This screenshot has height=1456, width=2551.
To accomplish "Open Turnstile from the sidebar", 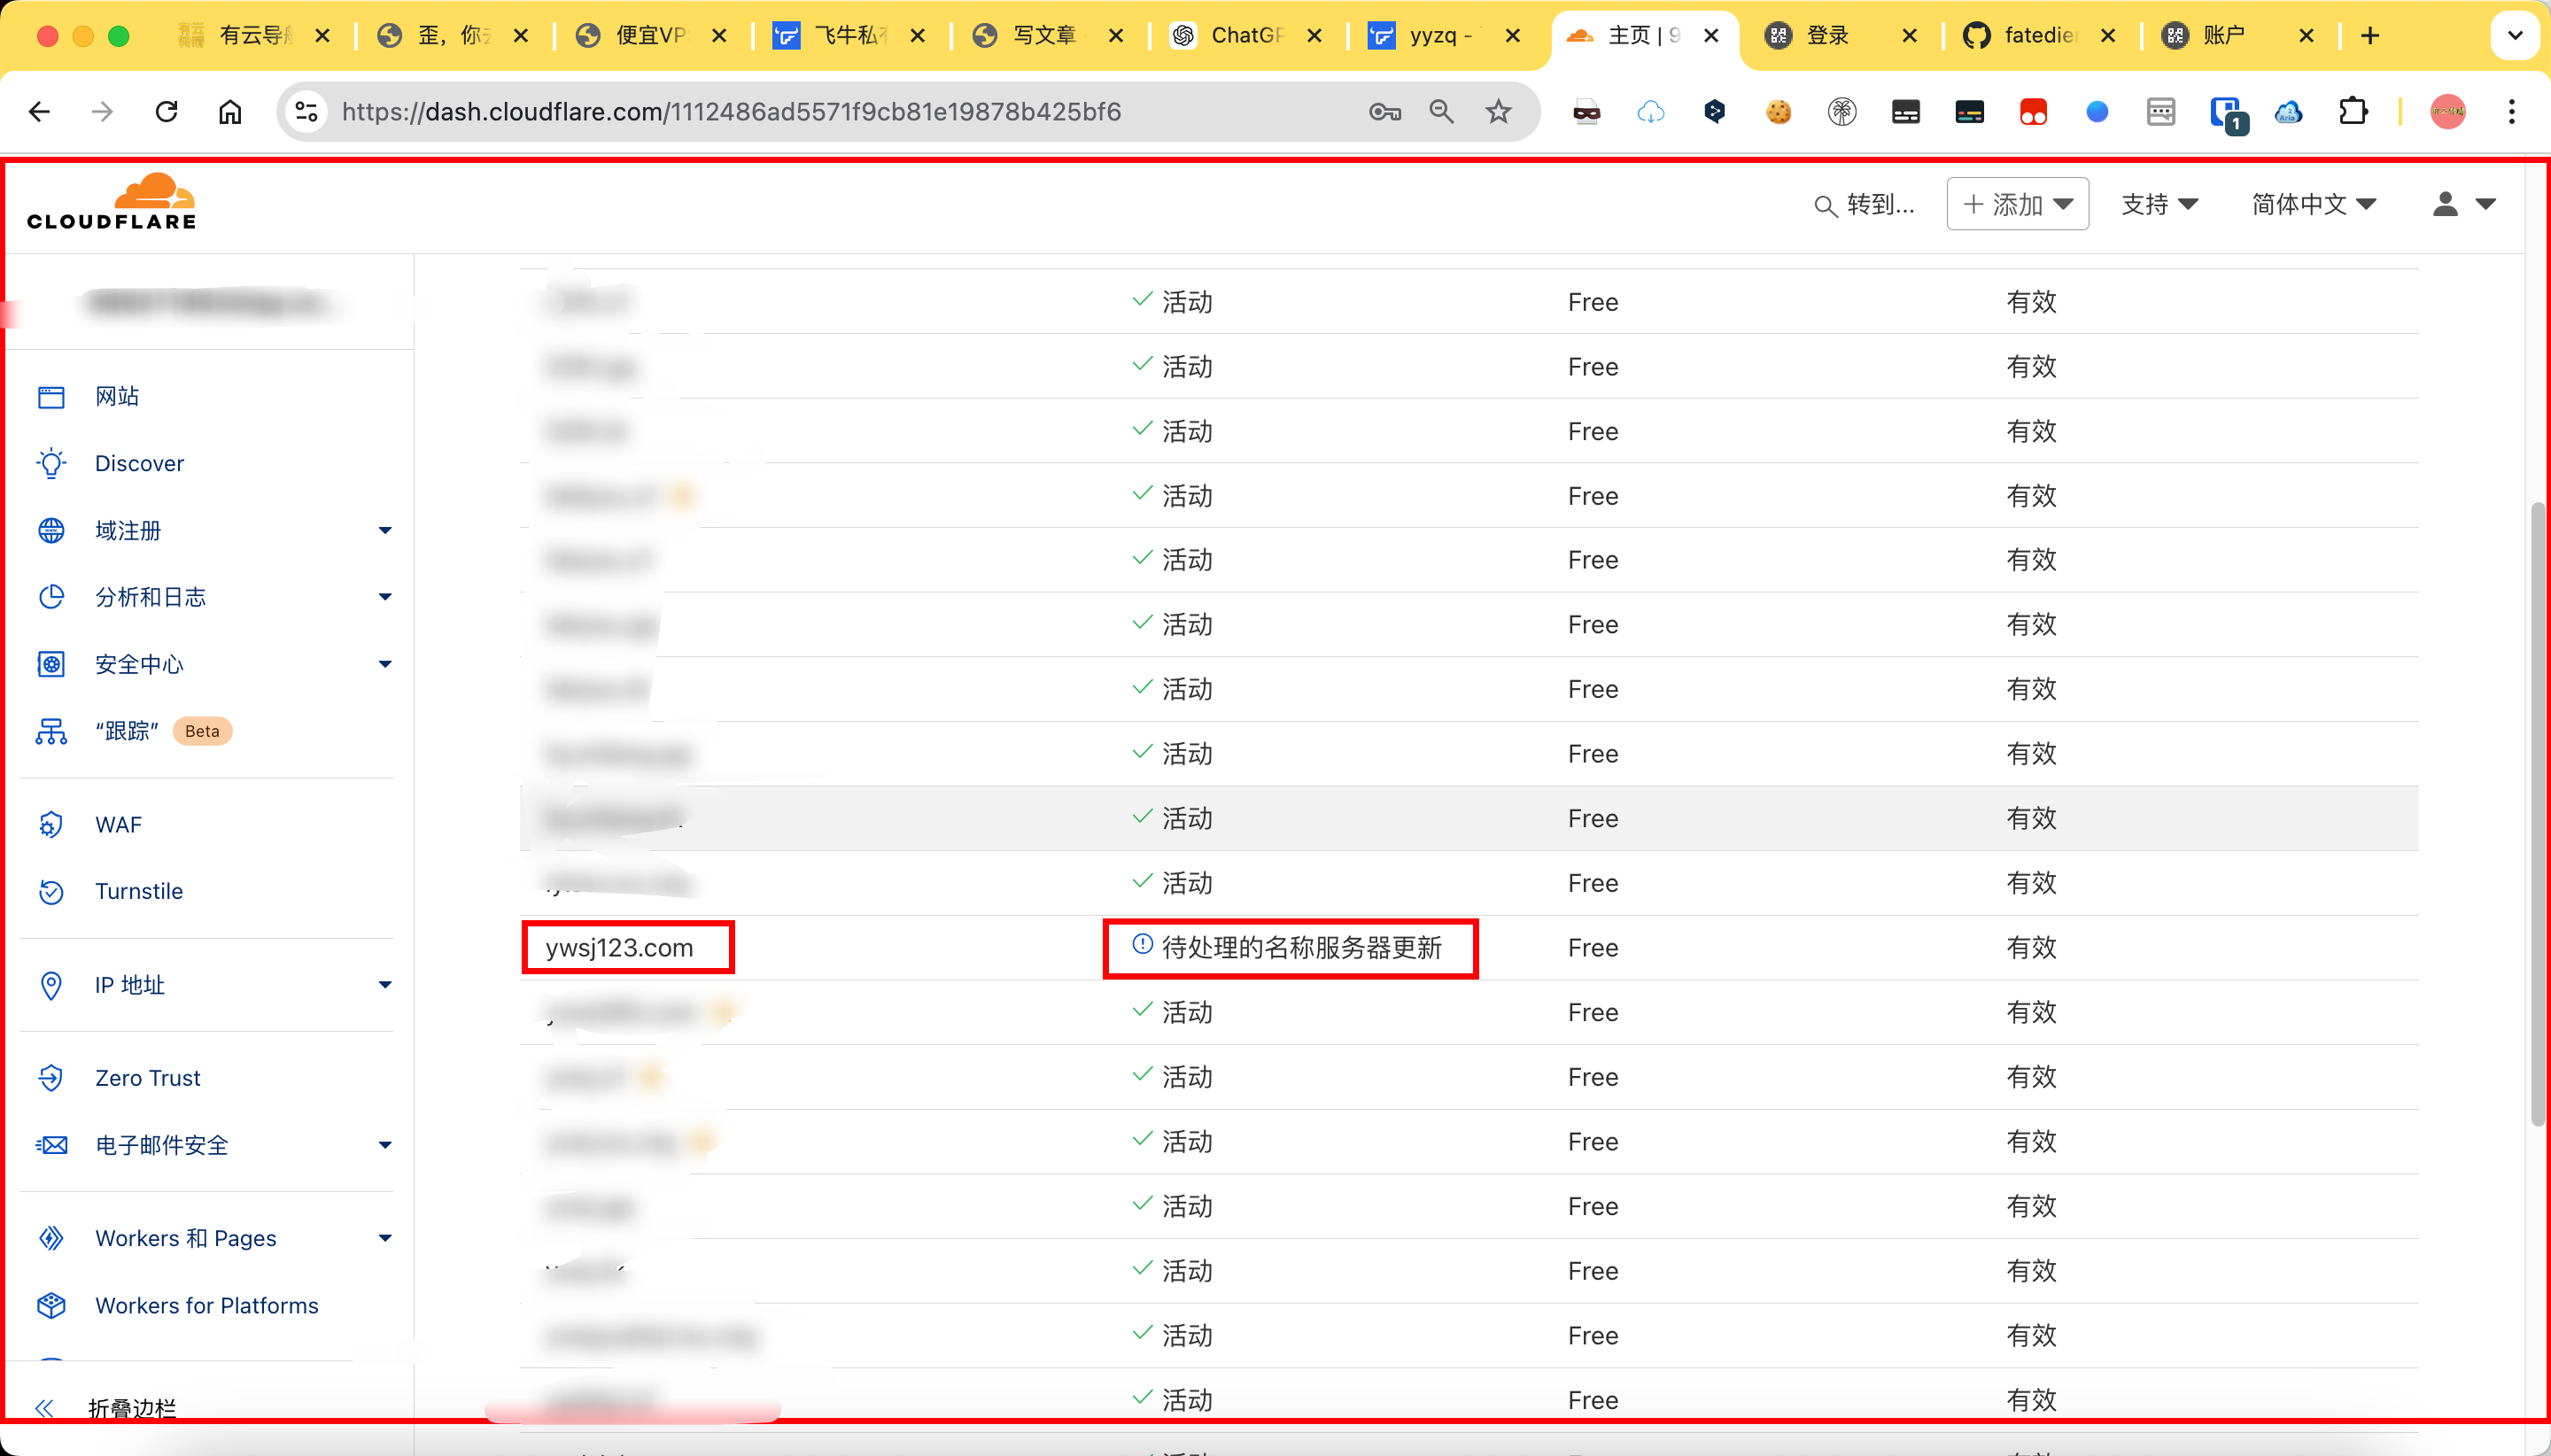I will [x=138, y=891].
